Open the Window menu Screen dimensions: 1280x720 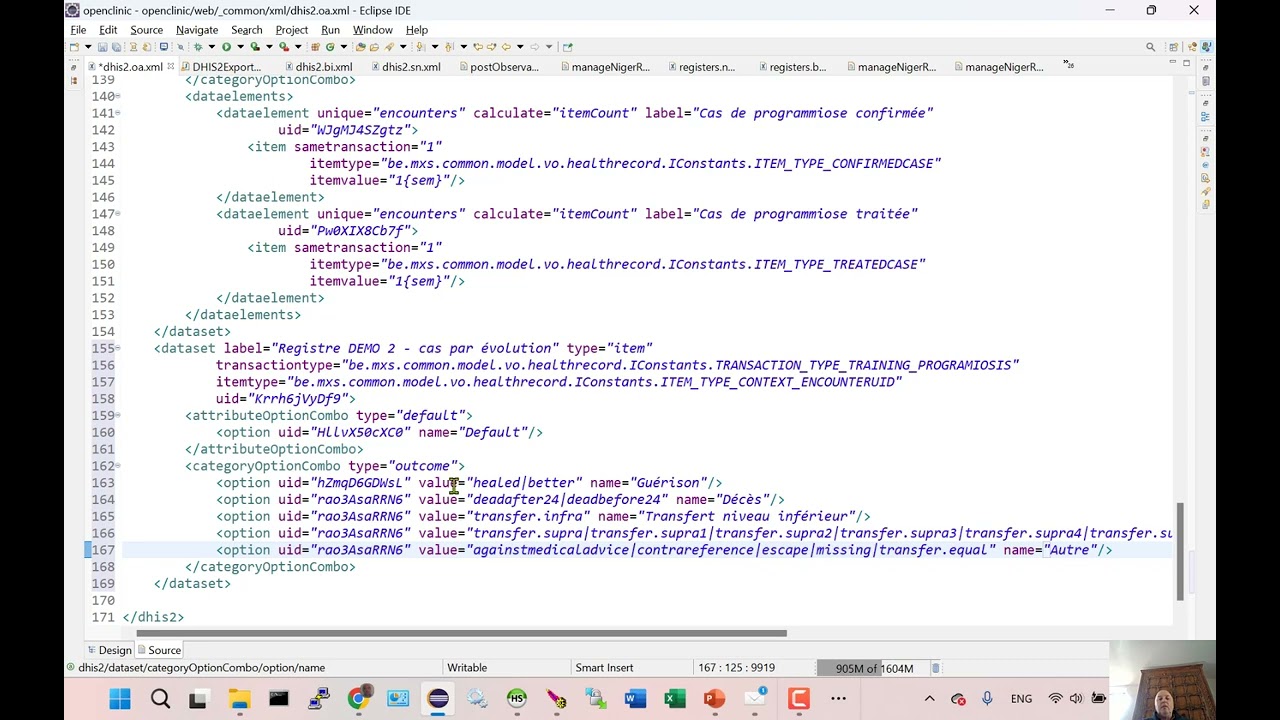[372, 30]
